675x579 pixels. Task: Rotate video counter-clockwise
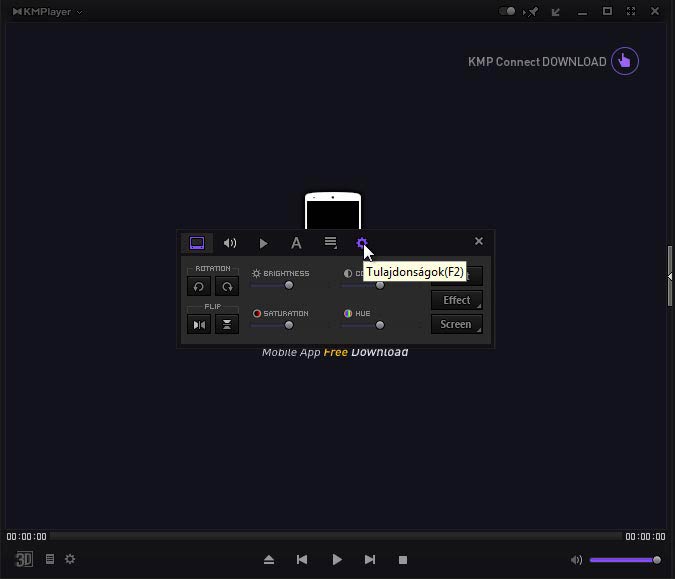point(199,287)
